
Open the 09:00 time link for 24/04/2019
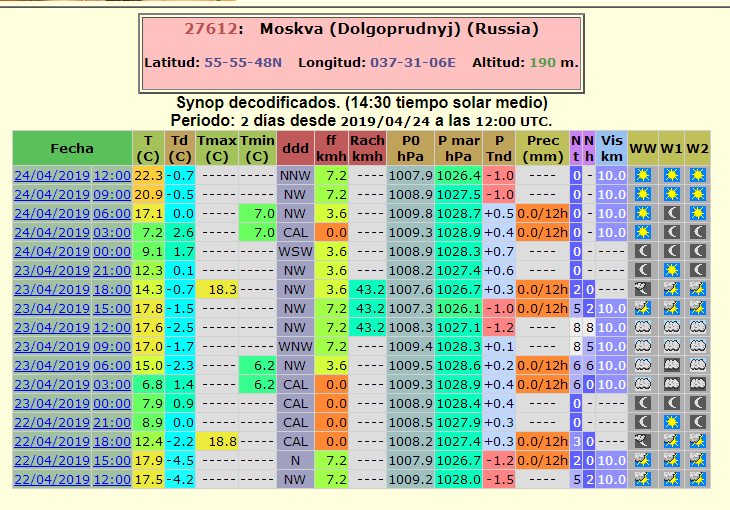pos(112,195)
